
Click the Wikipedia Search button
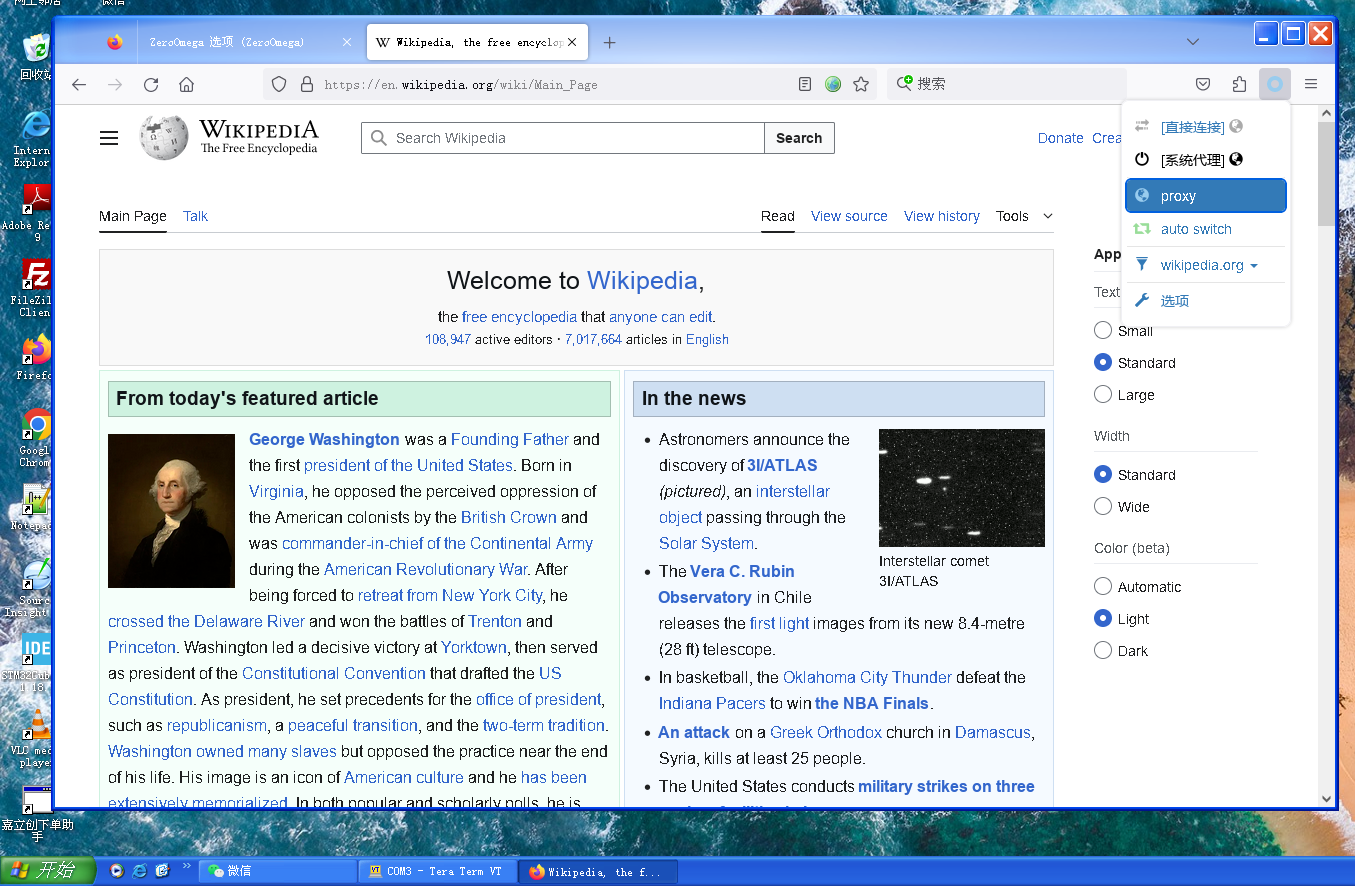[799, 138]
